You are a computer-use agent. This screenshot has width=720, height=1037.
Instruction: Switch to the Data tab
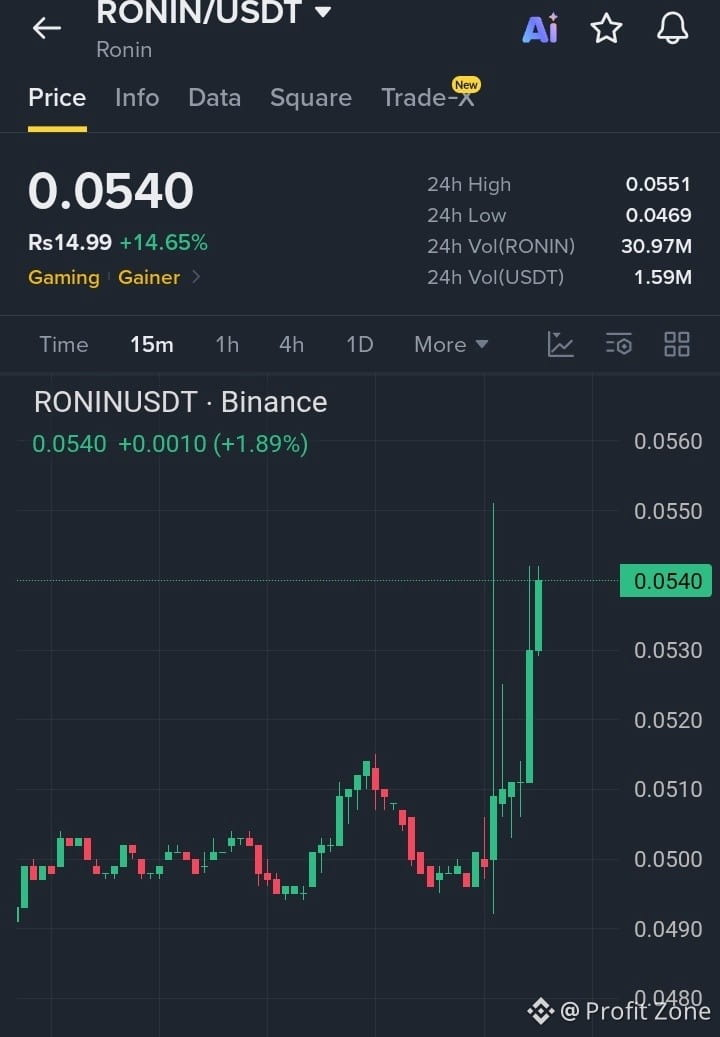[214, 98]
